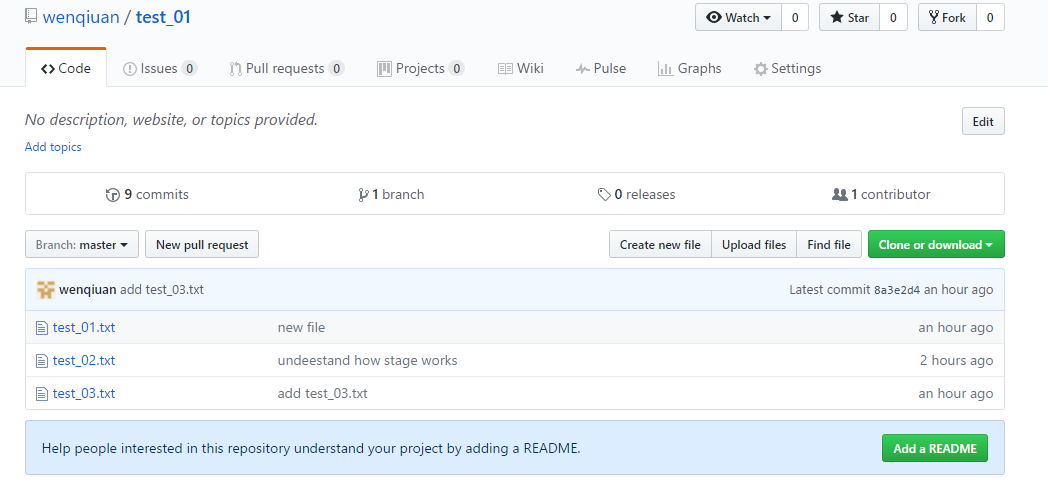Viewport: 1048px width, 490px height.
Task: Click the contributors people icon
Action: pos(839,195)
